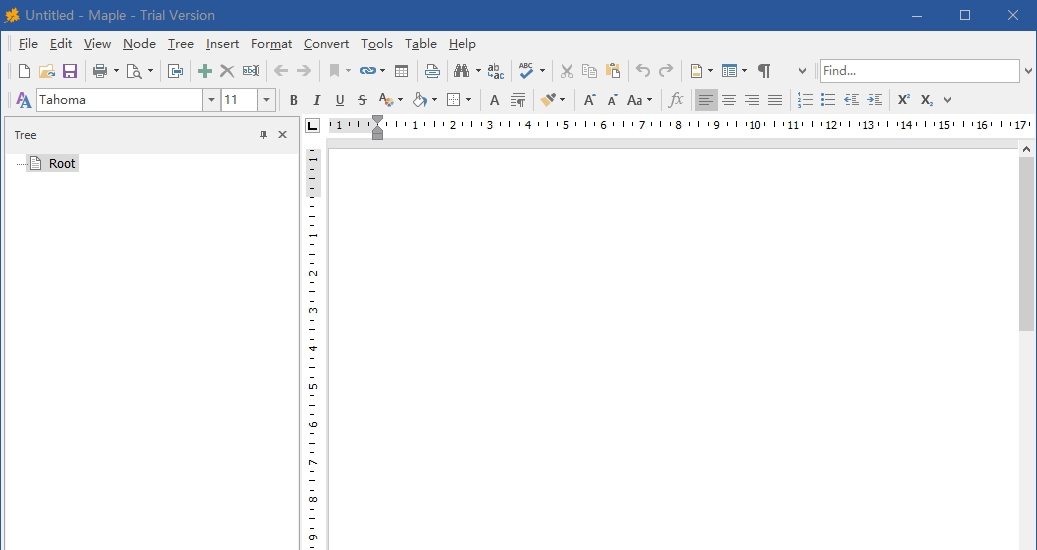Image resolution: width=1037 pixels, height=550 pixels.
Task: Run spell check ABC icon
Action: coord(526,71)
